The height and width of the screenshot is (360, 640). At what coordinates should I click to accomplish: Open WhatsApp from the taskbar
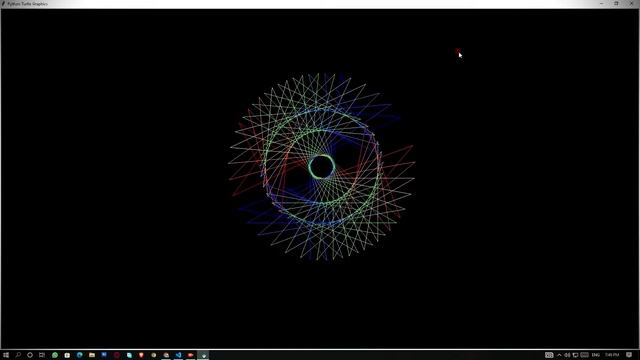pyautogui.click(x=55, y=355)
